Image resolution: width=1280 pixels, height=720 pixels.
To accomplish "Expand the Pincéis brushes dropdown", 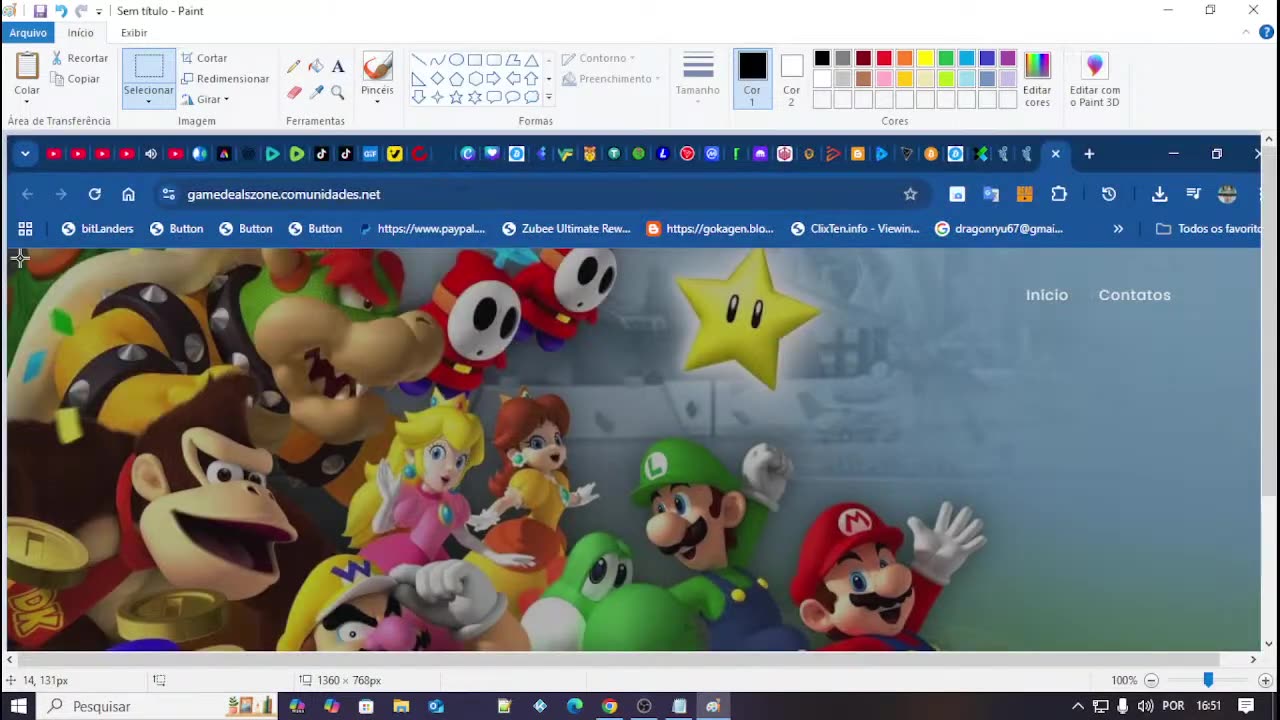I will [377, 100].
